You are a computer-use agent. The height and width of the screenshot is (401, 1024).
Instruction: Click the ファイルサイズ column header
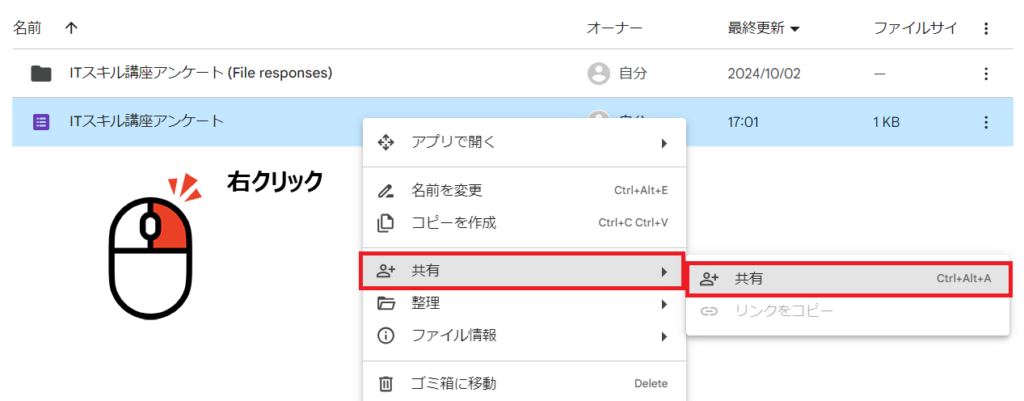914,28
